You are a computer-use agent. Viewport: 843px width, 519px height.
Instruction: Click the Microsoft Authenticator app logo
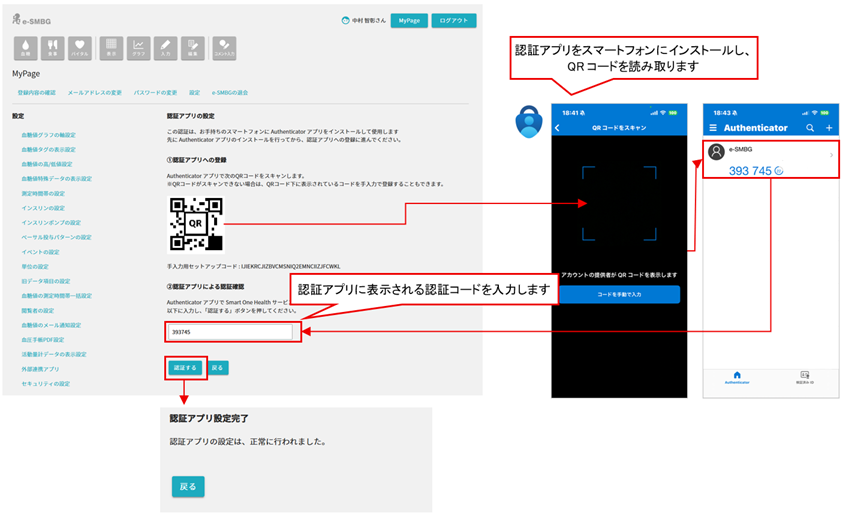[x=529, y=122]
